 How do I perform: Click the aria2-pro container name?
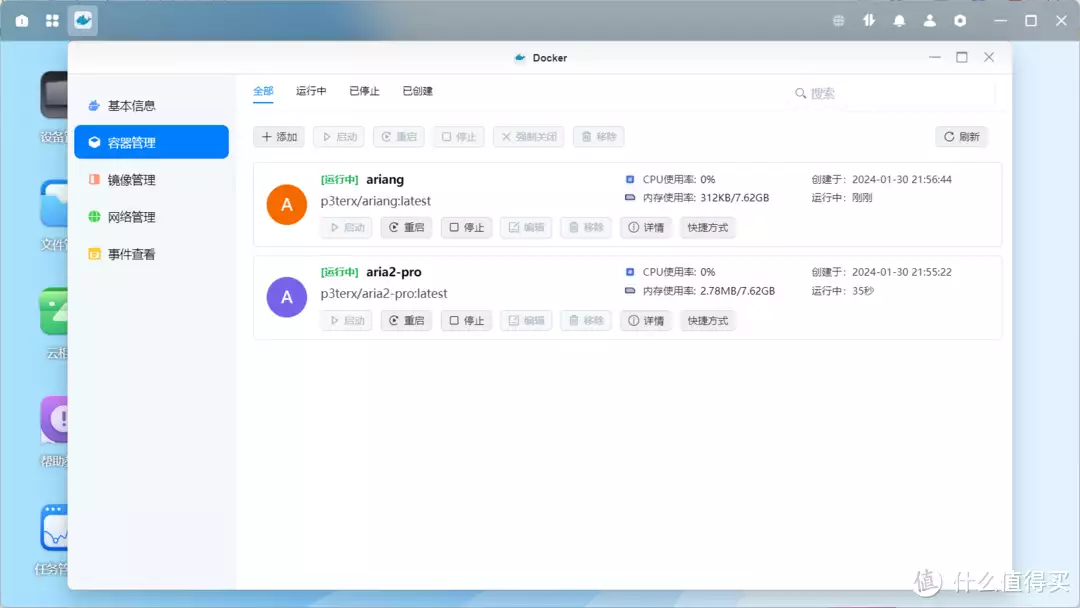tap(393, 272)
